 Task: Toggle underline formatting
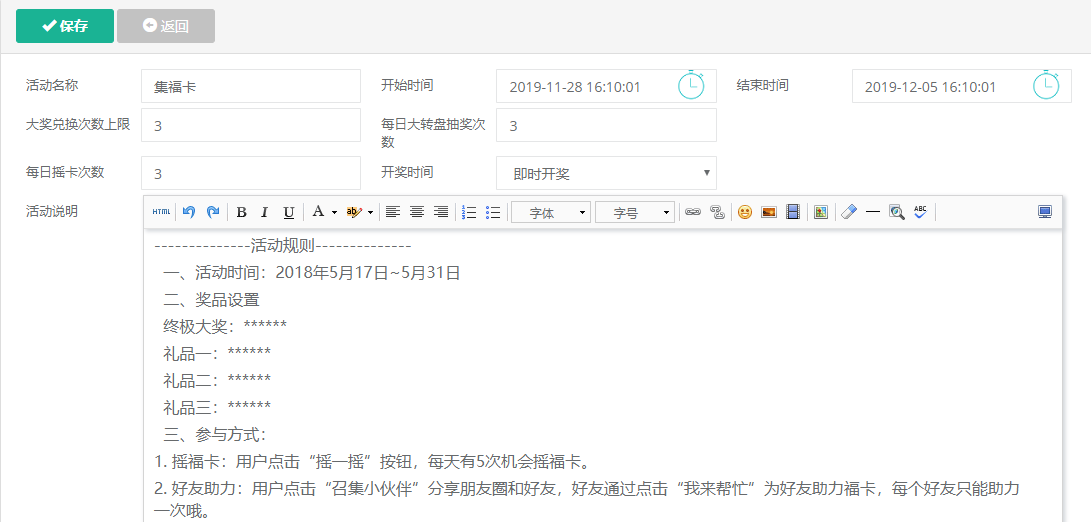coord(289,212)
